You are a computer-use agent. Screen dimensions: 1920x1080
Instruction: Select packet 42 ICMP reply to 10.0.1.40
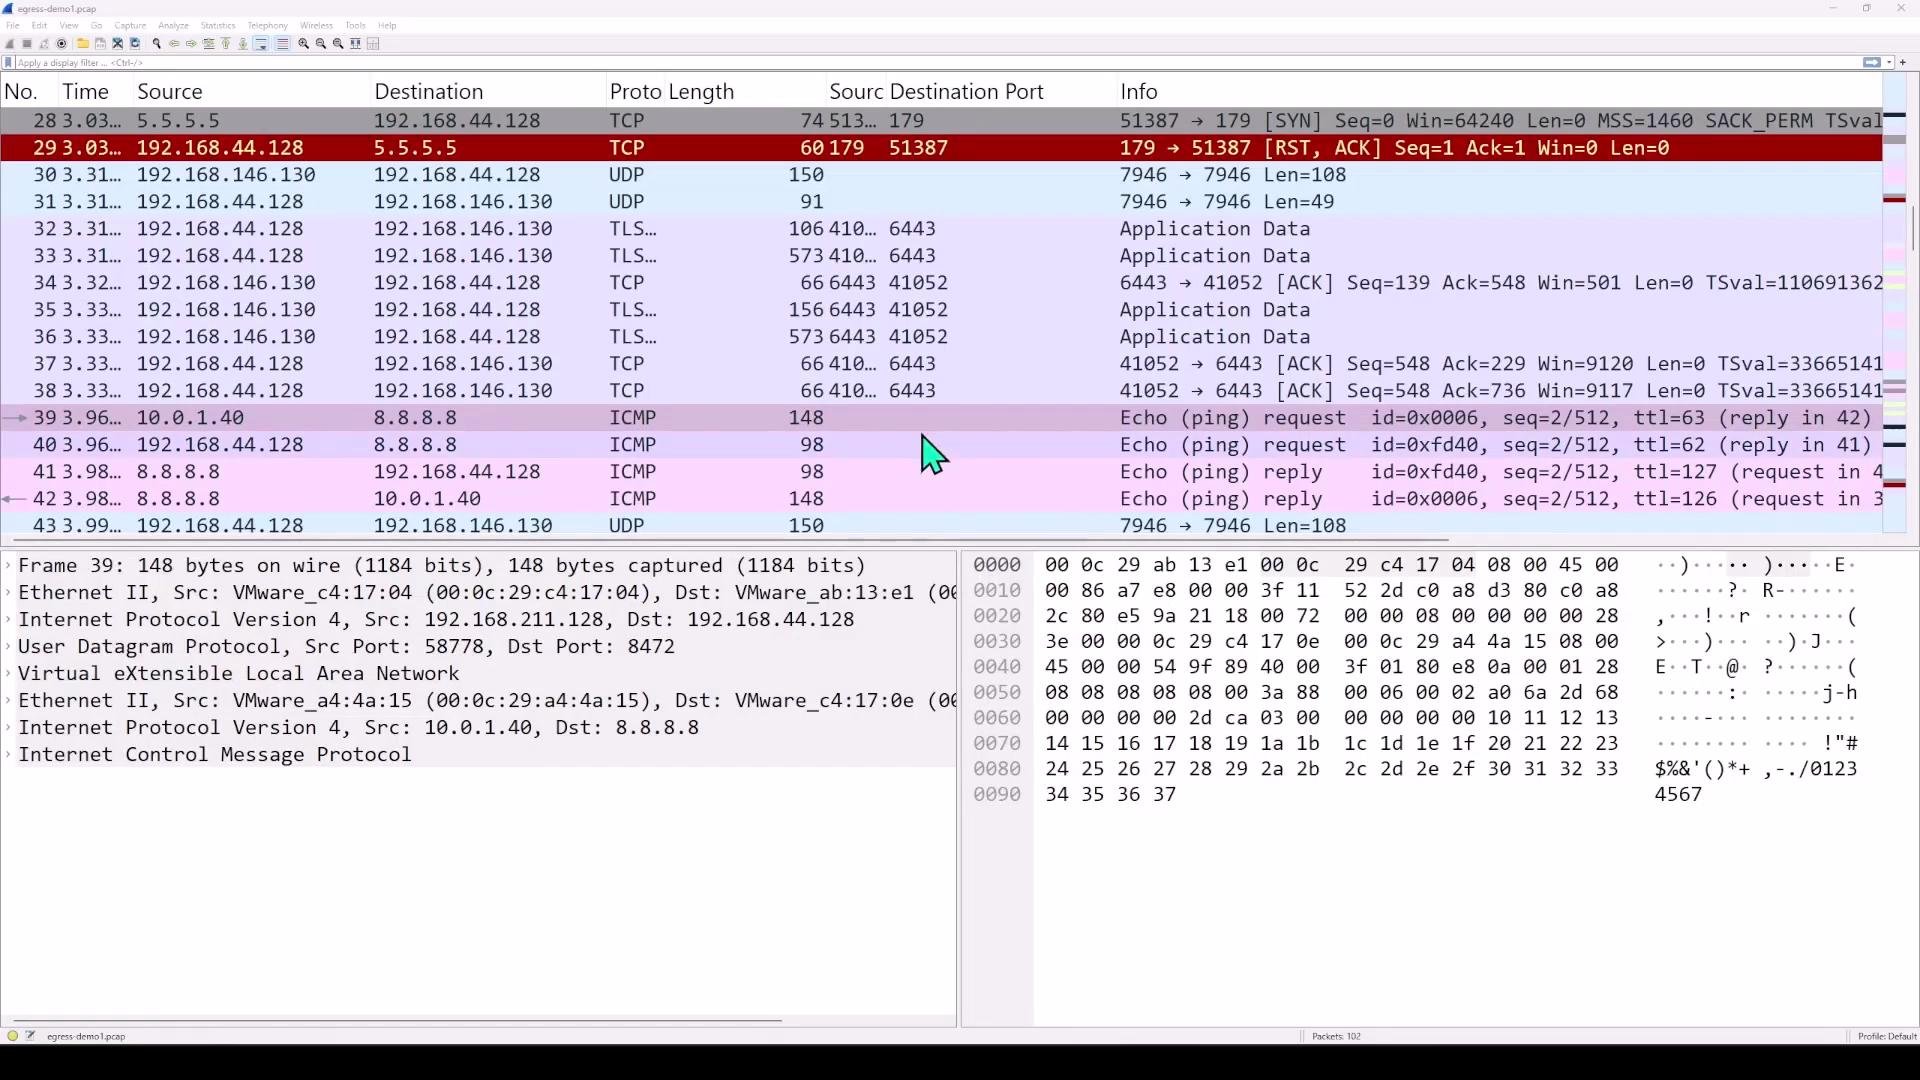click(941, 499)
